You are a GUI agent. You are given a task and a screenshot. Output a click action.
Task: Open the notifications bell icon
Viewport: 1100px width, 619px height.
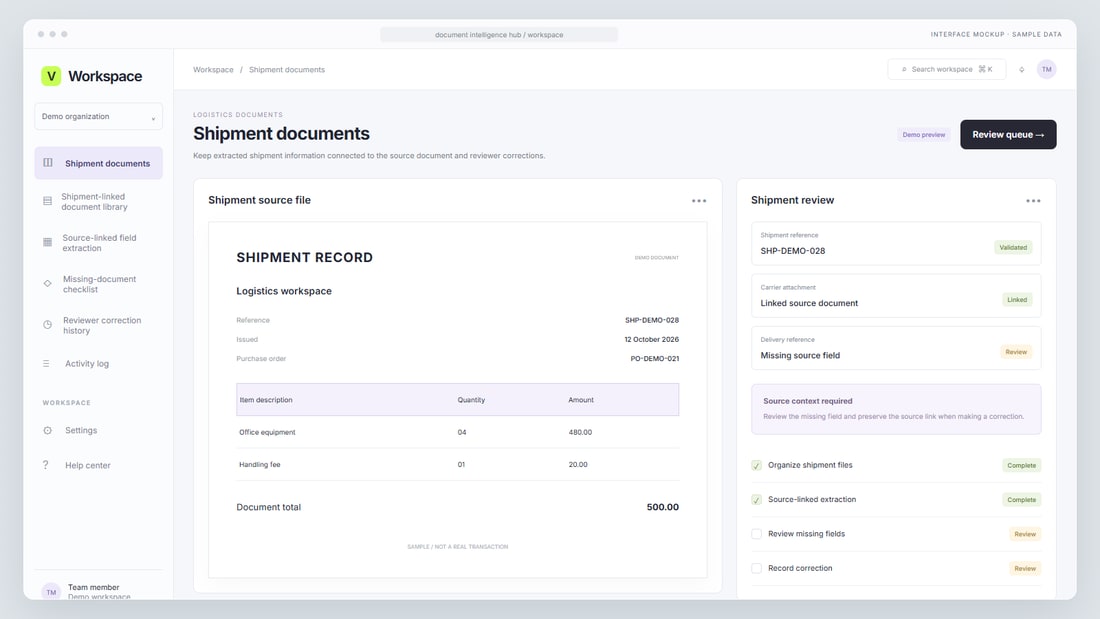point(1021,69)
